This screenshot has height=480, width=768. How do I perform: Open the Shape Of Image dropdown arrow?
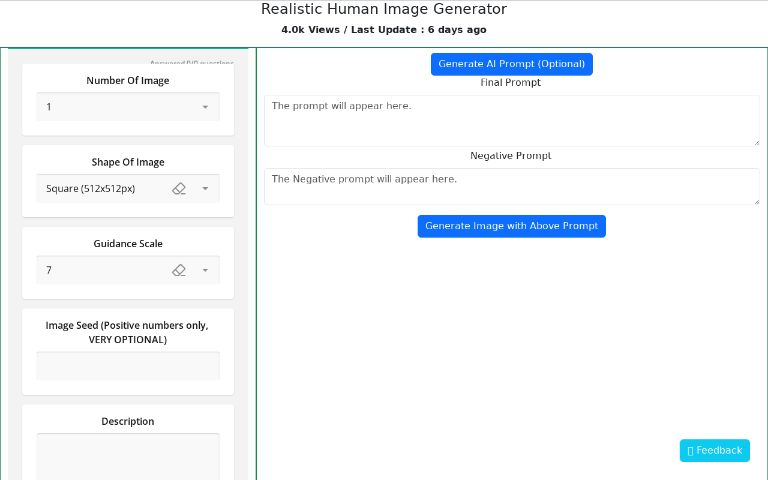click(x=205, y=188)
